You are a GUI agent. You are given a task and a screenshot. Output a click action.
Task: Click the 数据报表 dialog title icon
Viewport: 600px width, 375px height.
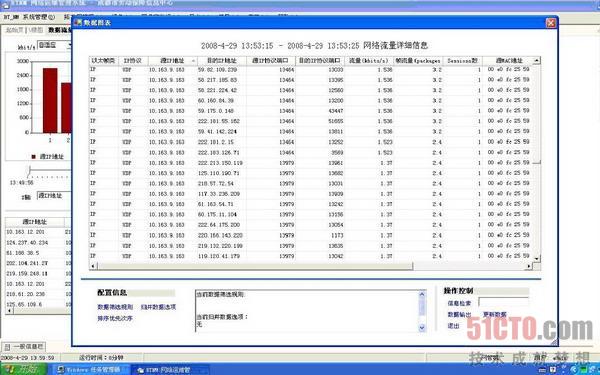[x=78, y=23]
